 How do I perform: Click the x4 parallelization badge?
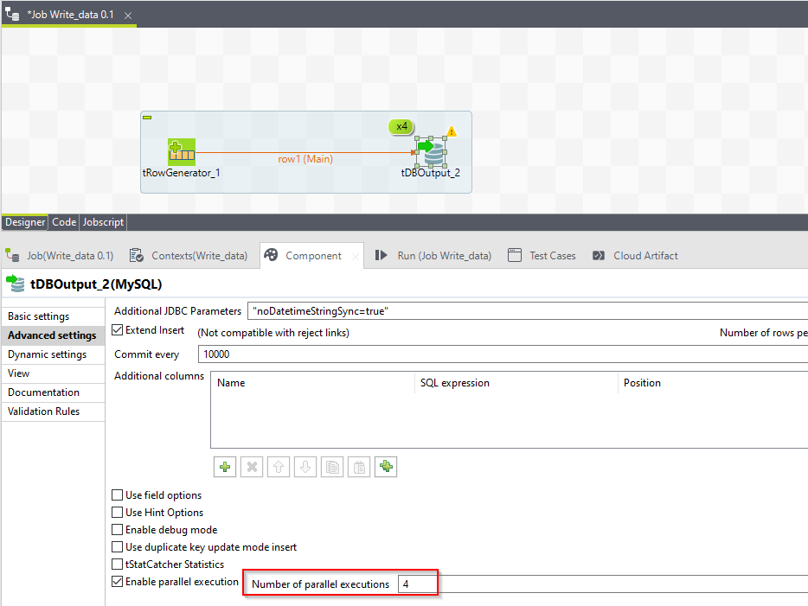[401, 127]
